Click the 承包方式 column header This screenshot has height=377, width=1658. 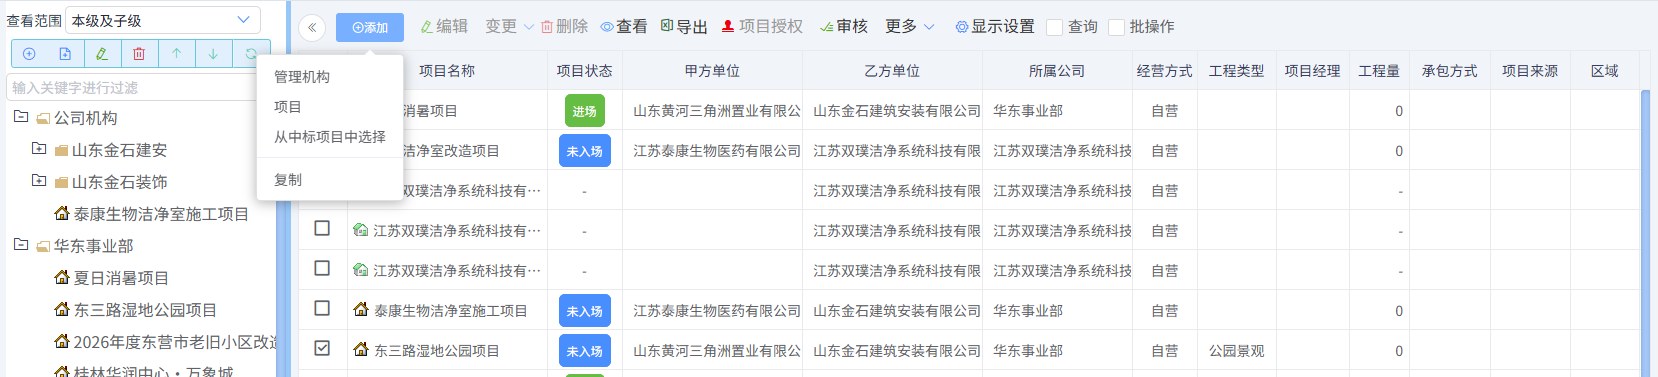[x=1449, y=71]
